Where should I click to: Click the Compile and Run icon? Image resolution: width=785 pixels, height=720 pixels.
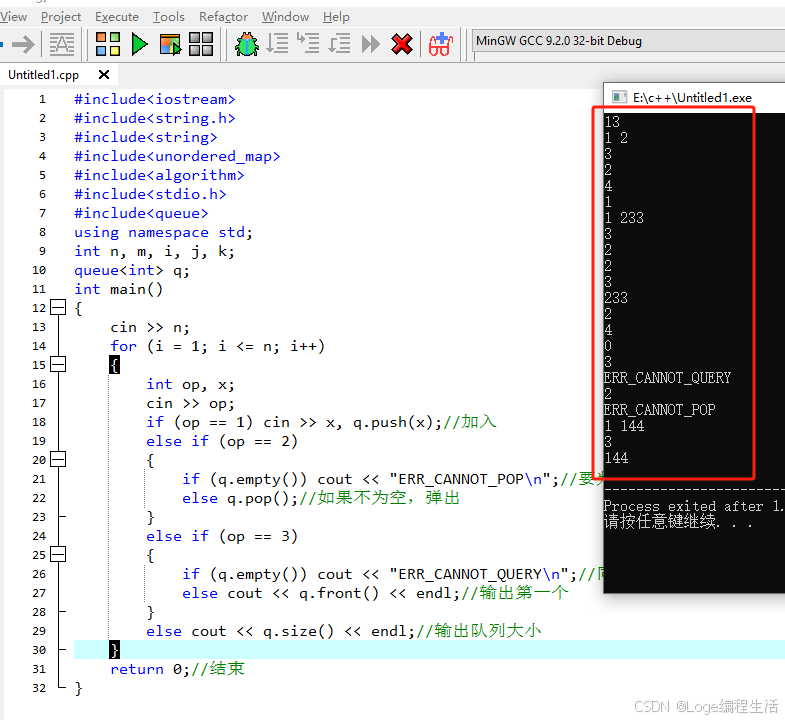click(x=170, y=44)
